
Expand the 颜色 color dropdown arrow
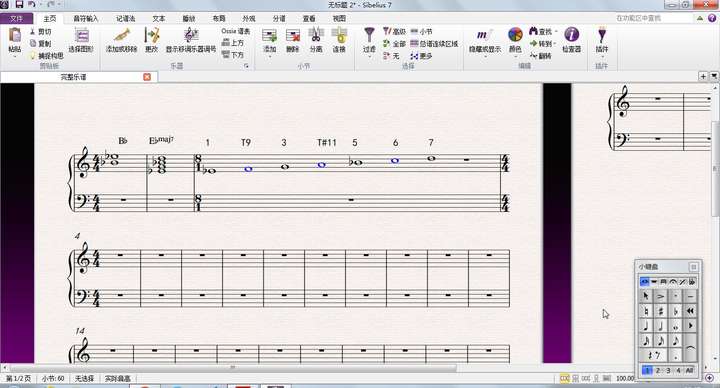[x=515, y=56]
